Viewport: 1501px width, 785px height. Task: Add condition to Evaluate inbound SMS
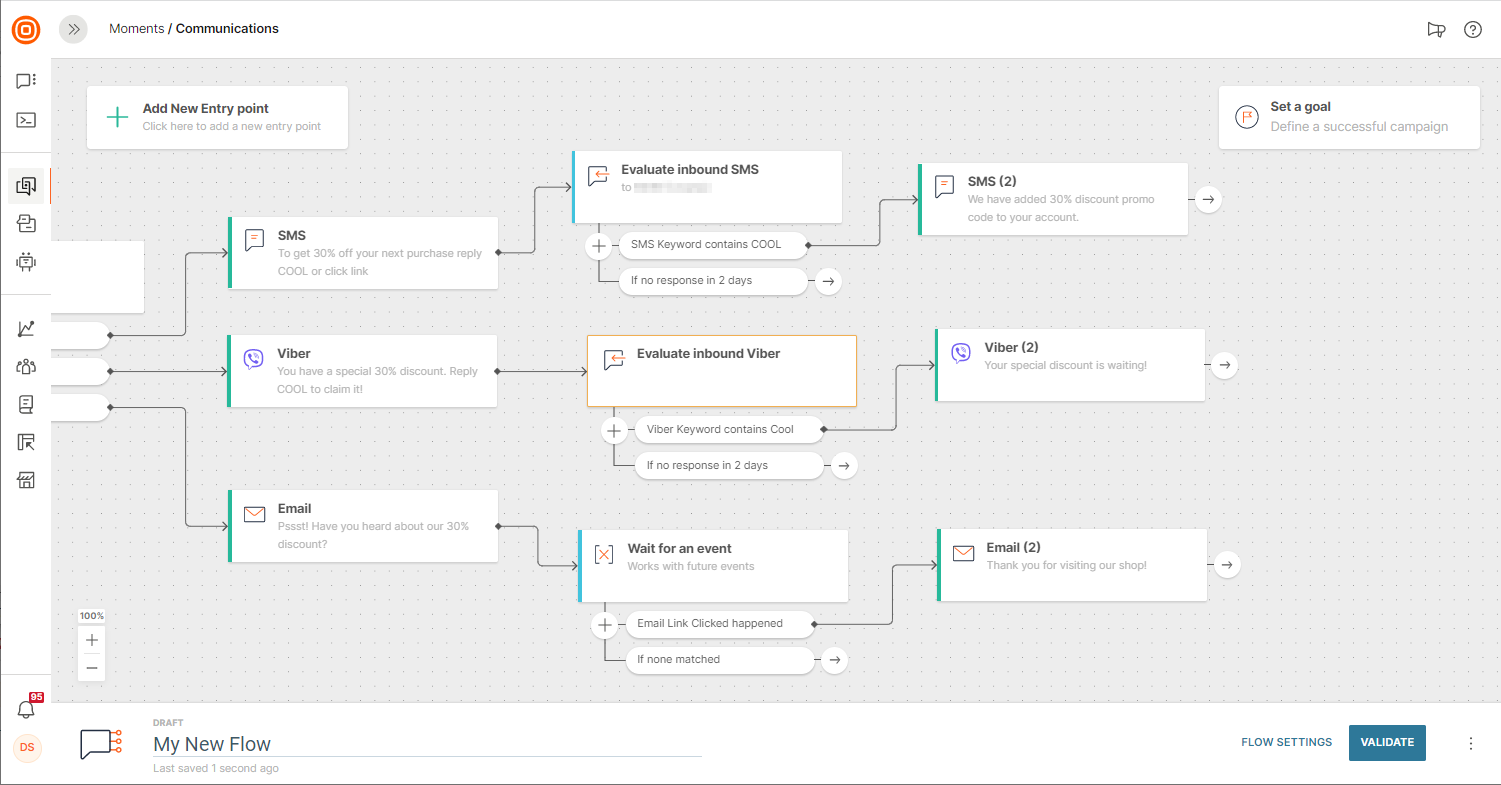[x=598, y=245]
